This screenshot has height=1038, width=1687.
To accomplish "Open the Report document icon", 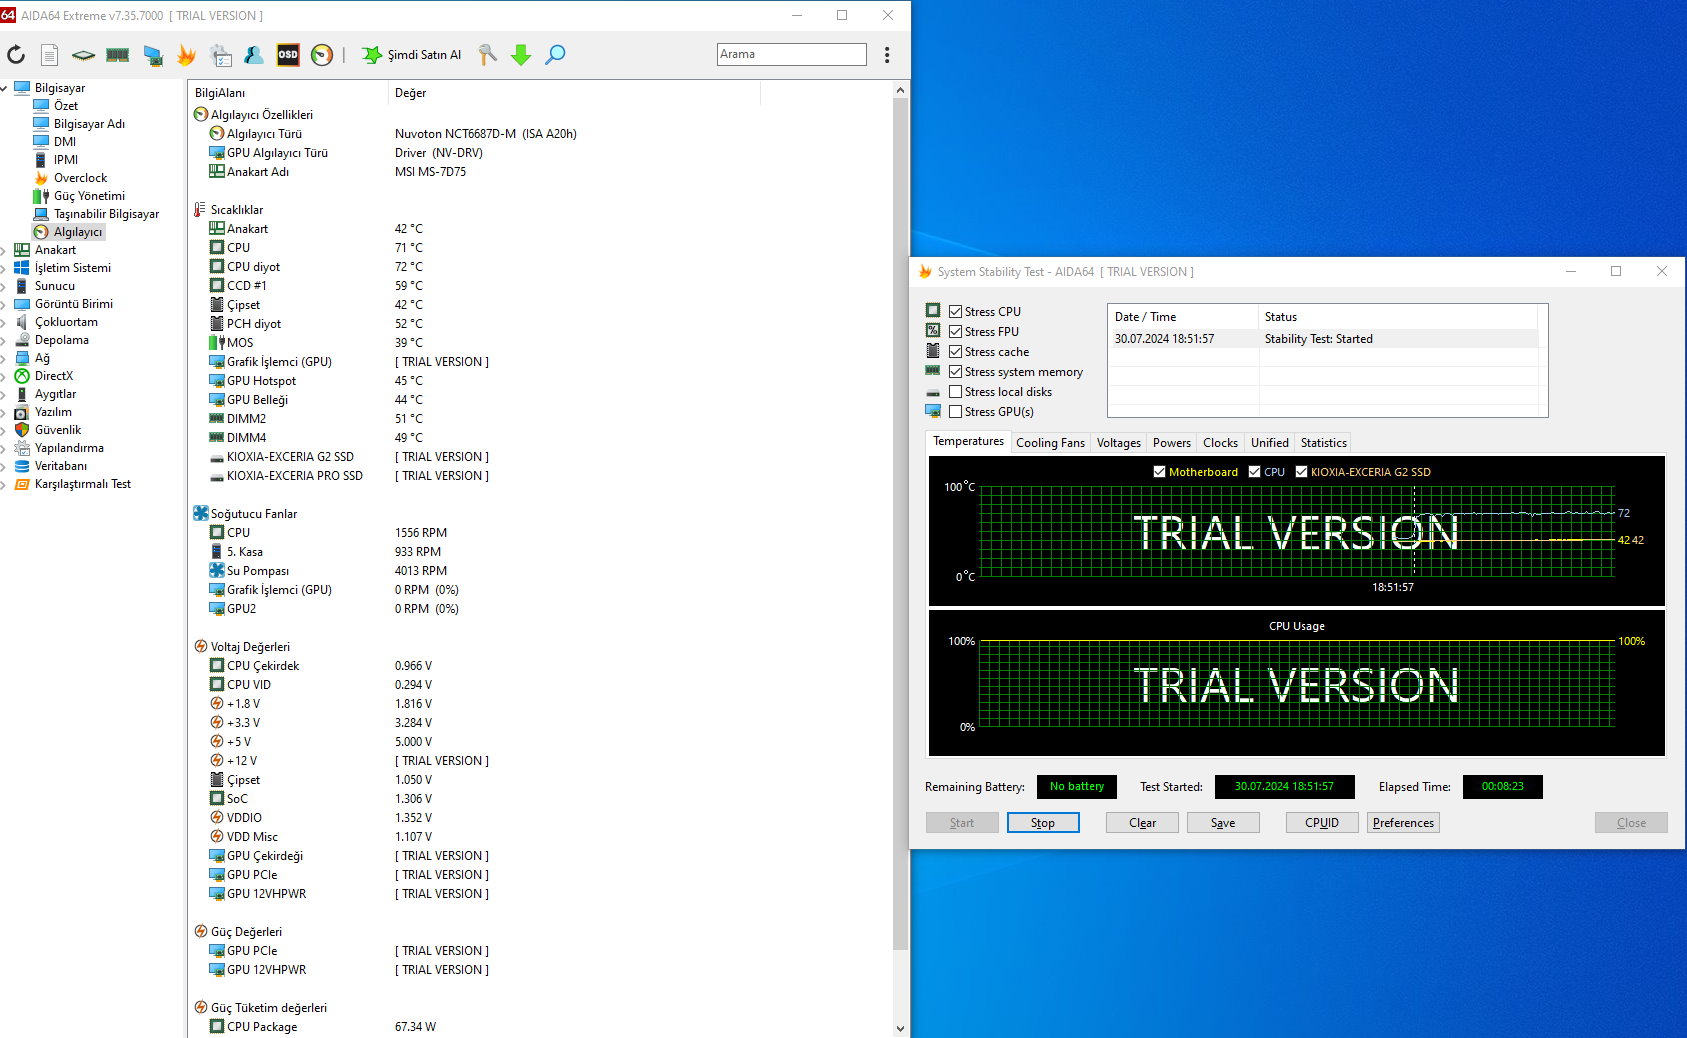I will [x=49, y=55].
